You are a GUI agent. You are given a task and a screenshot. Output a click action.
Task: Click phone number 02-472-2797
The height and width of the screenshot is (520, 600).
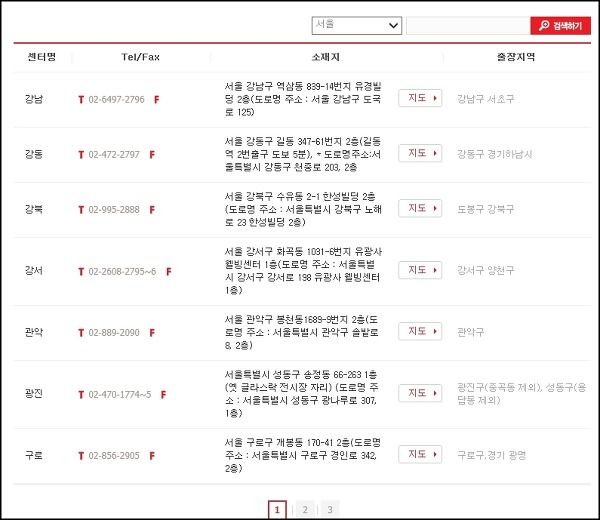114,155
